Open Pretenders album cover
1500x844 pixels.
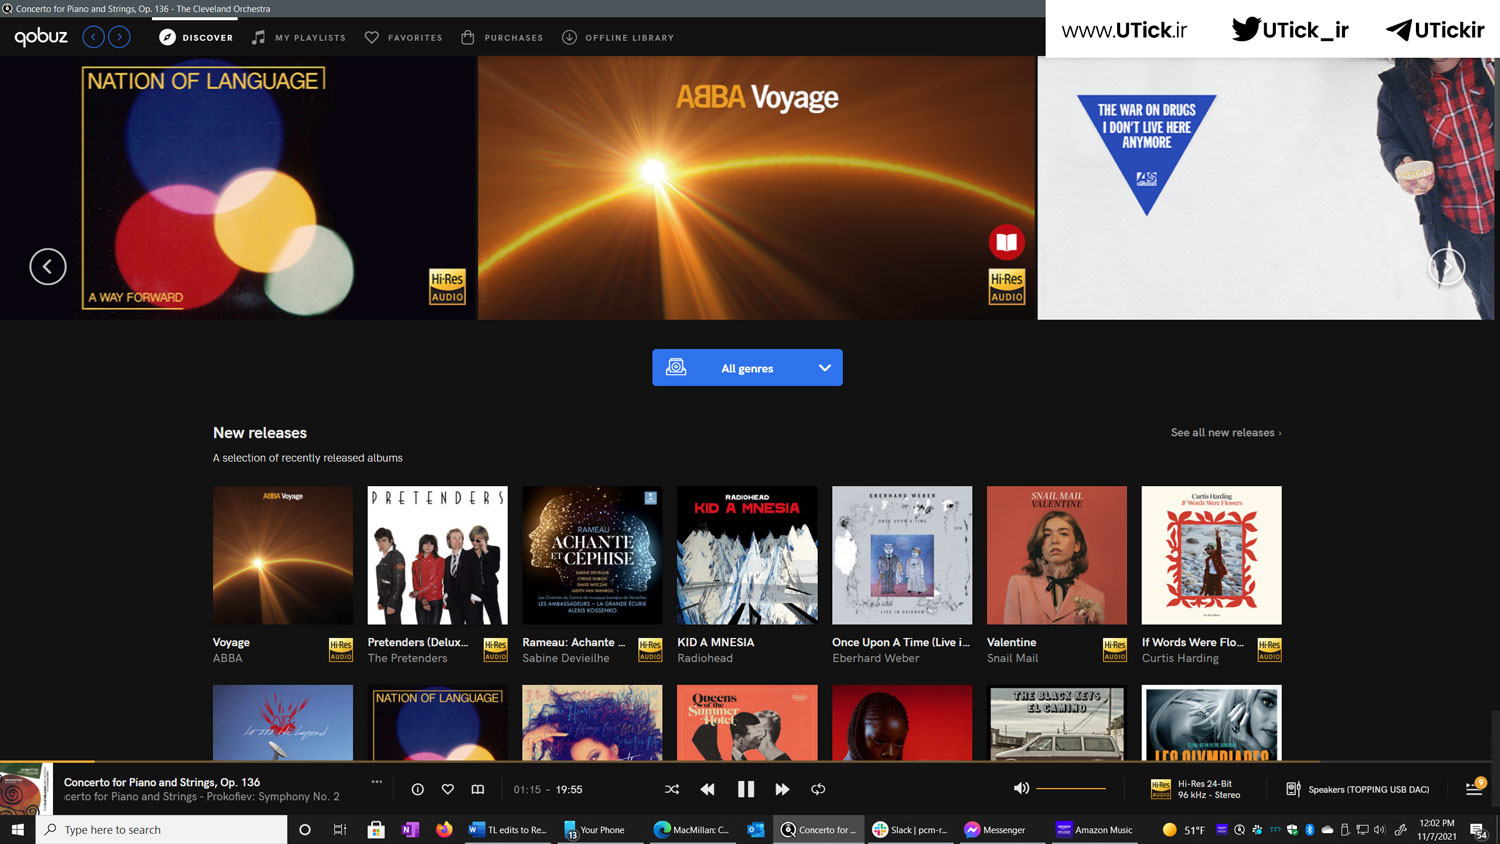click(437, 555)
